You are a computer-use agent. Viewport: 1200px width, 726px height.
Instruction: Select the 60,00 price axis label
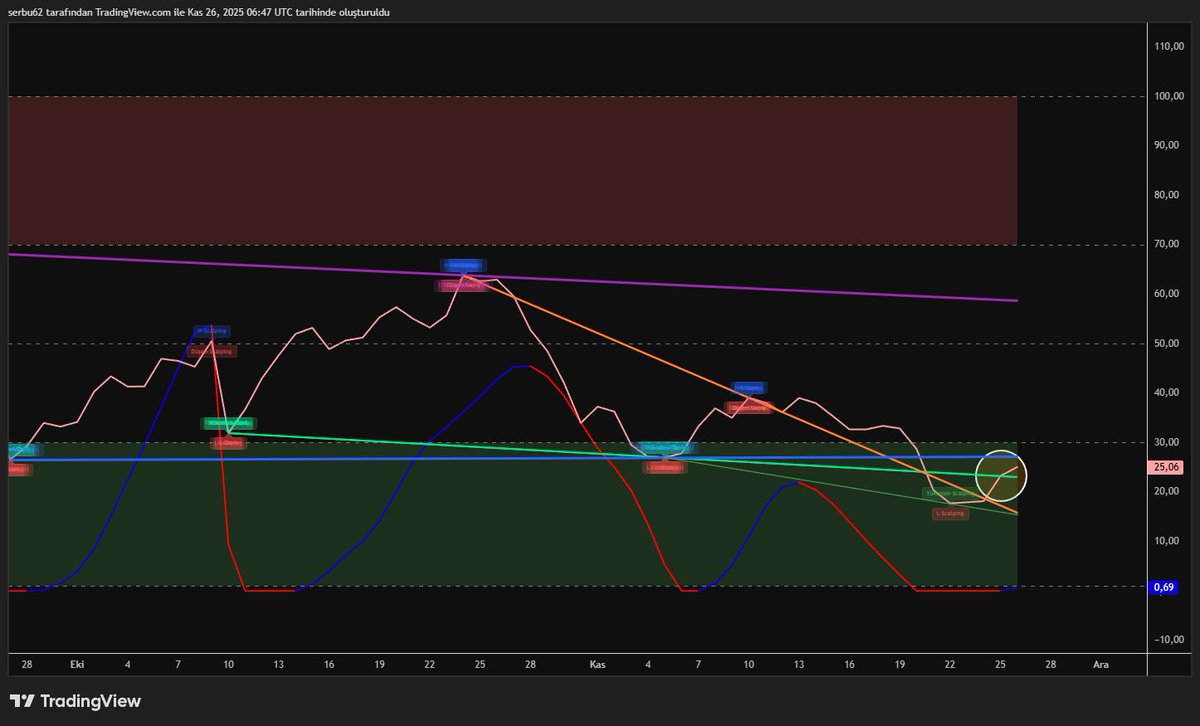click(x=1166, y=294)
